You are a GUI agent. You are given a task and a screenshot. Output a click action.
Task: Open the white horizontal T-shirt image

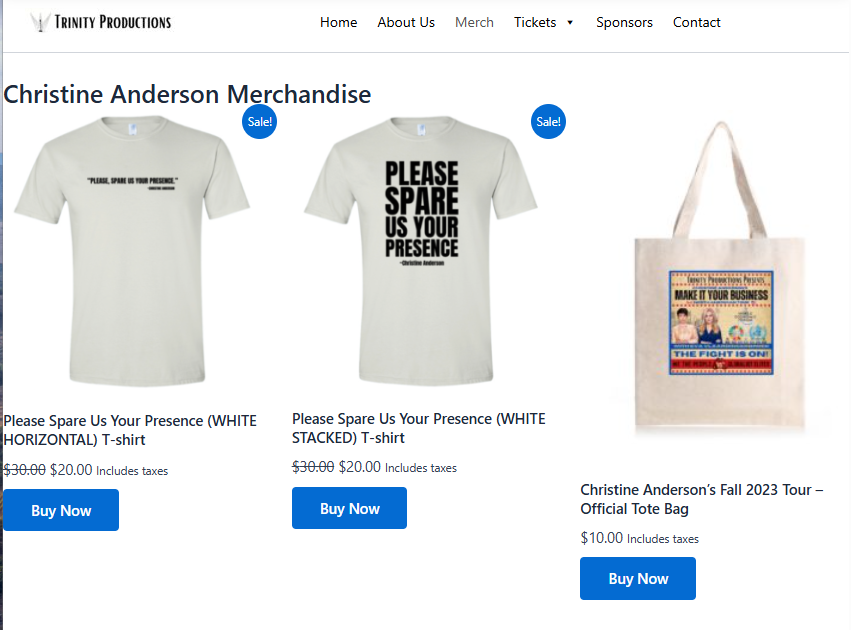coord(132,251)
